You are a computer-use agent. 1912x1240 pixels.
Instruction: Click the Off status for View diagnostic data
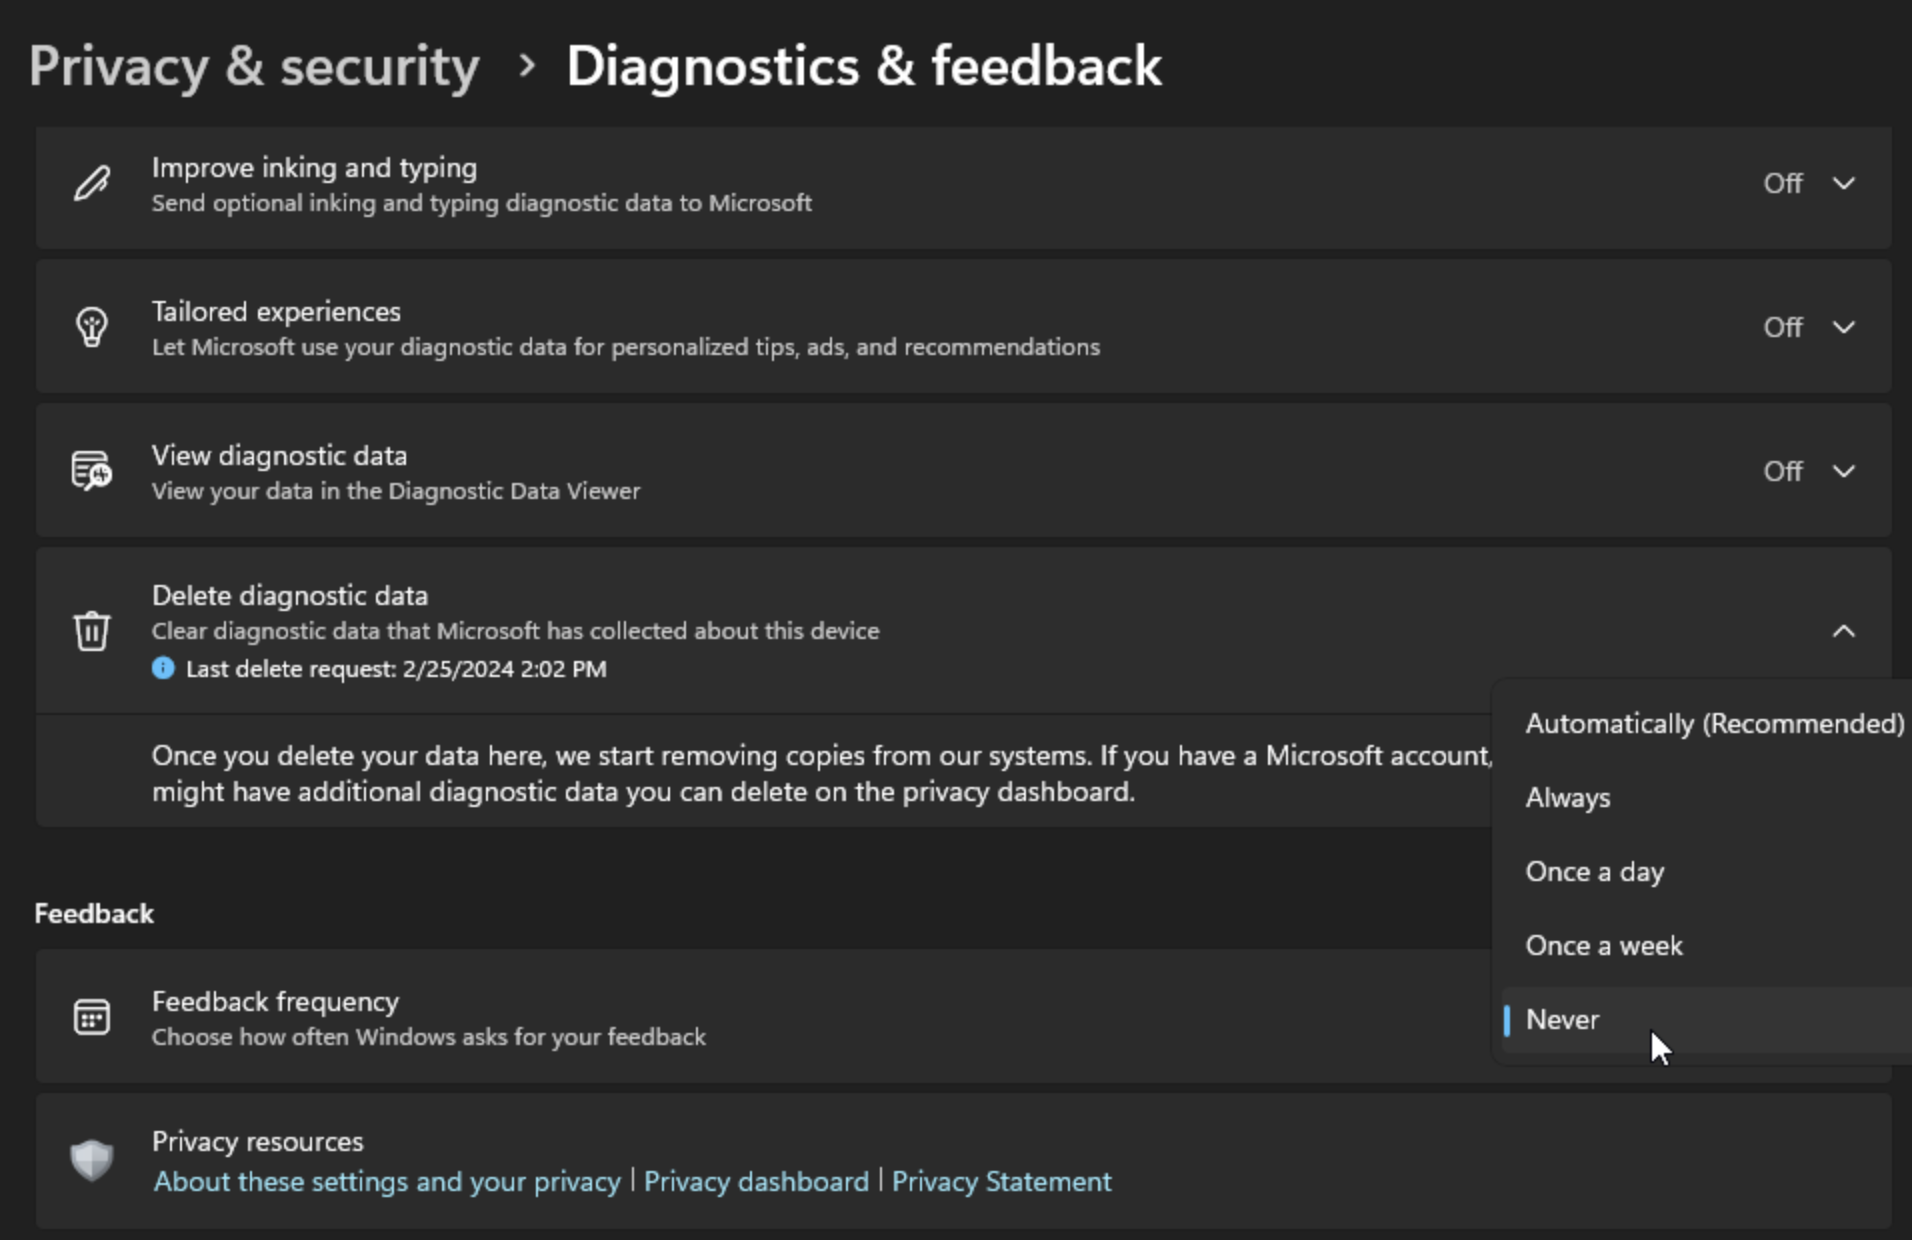pyautogui.click(x=1782, y=471)
